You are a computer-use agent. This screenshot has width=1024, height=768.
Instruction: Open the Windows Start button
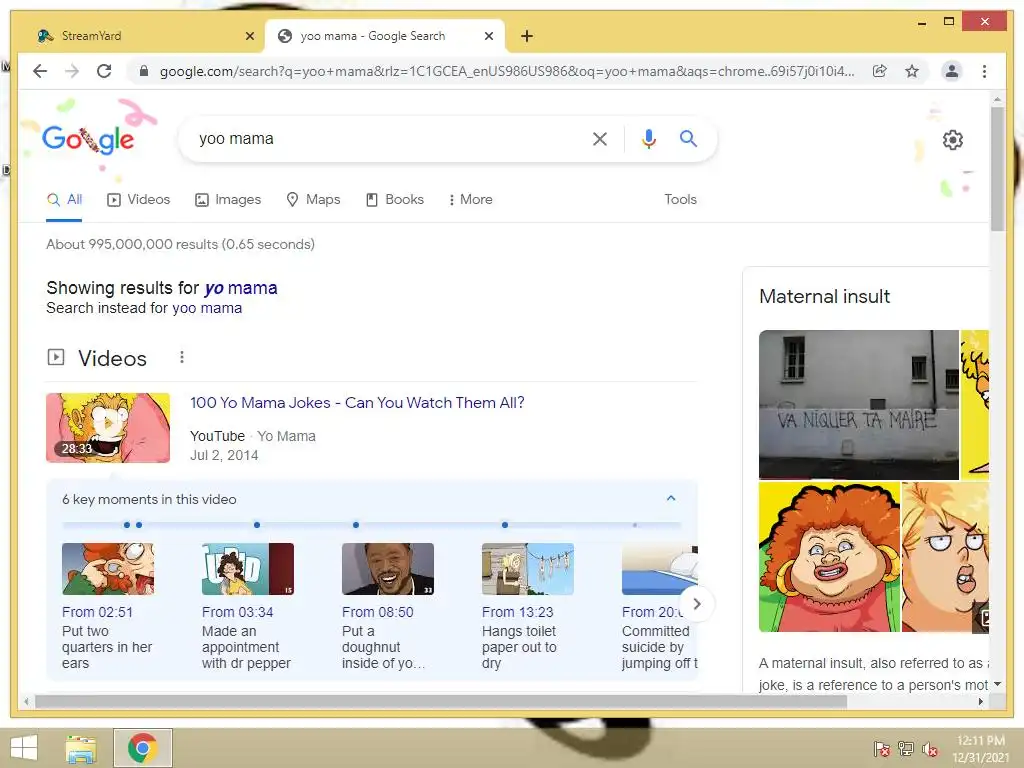24,748
